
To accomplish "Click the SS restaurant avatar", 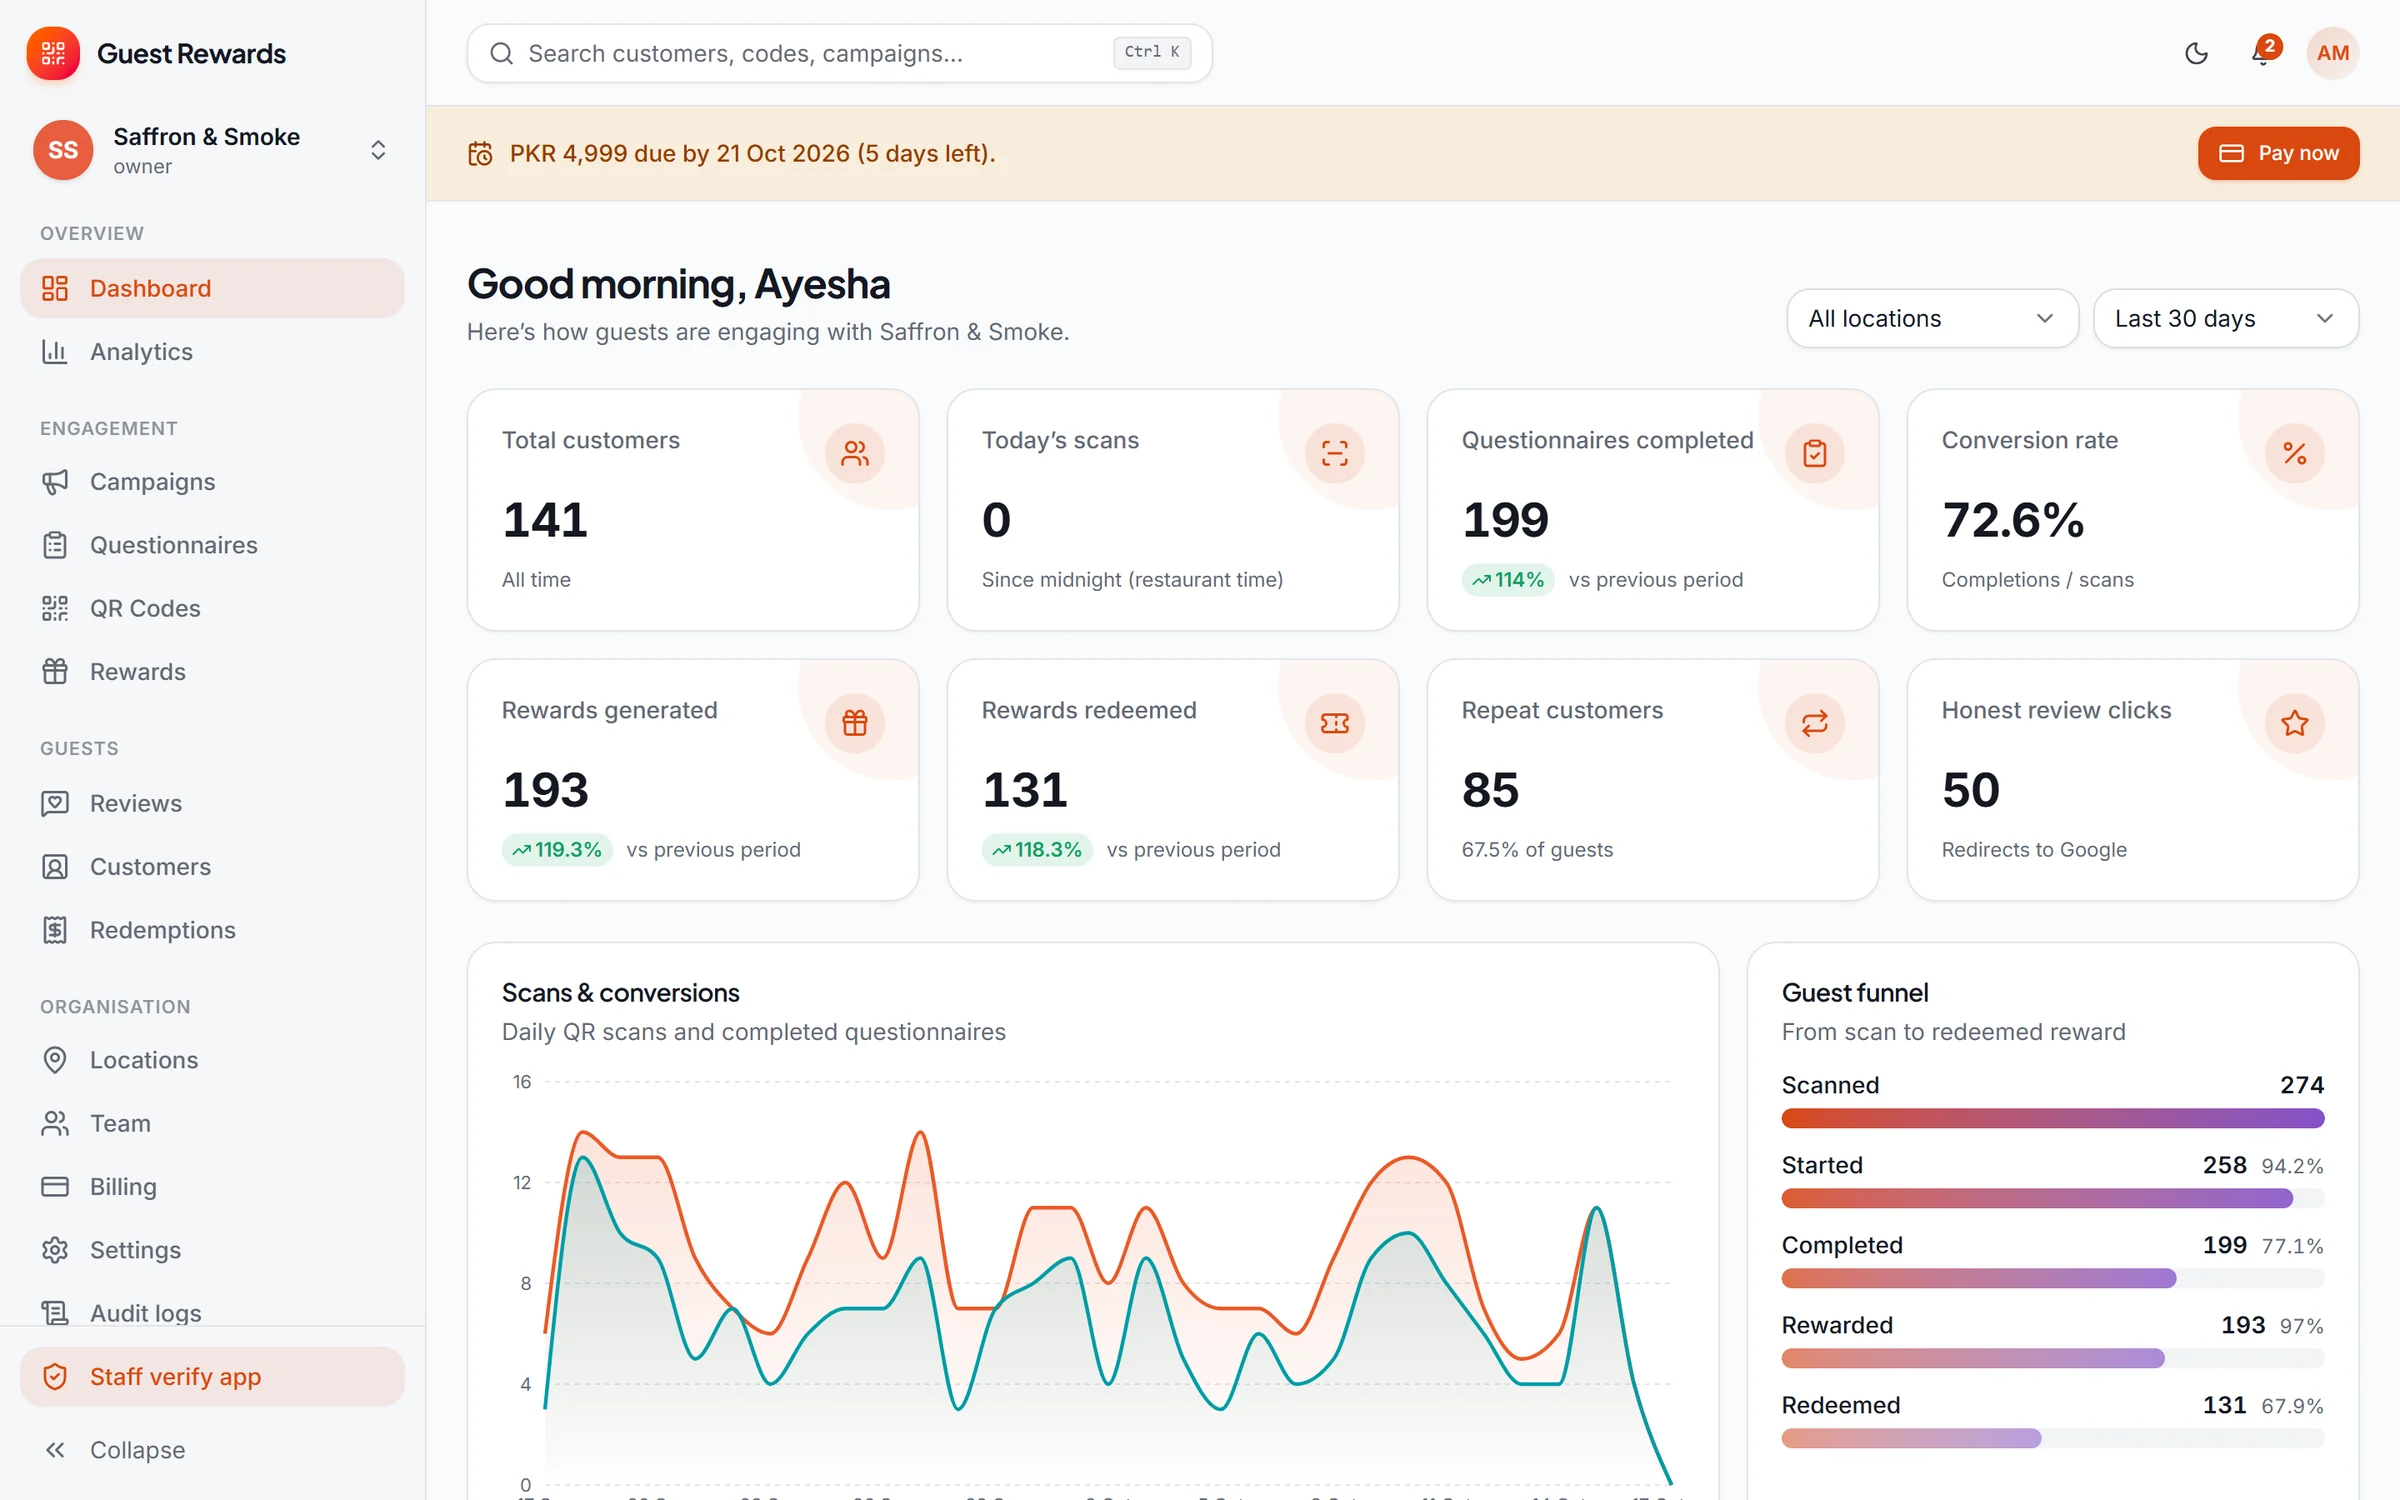I will coord(63,150).
